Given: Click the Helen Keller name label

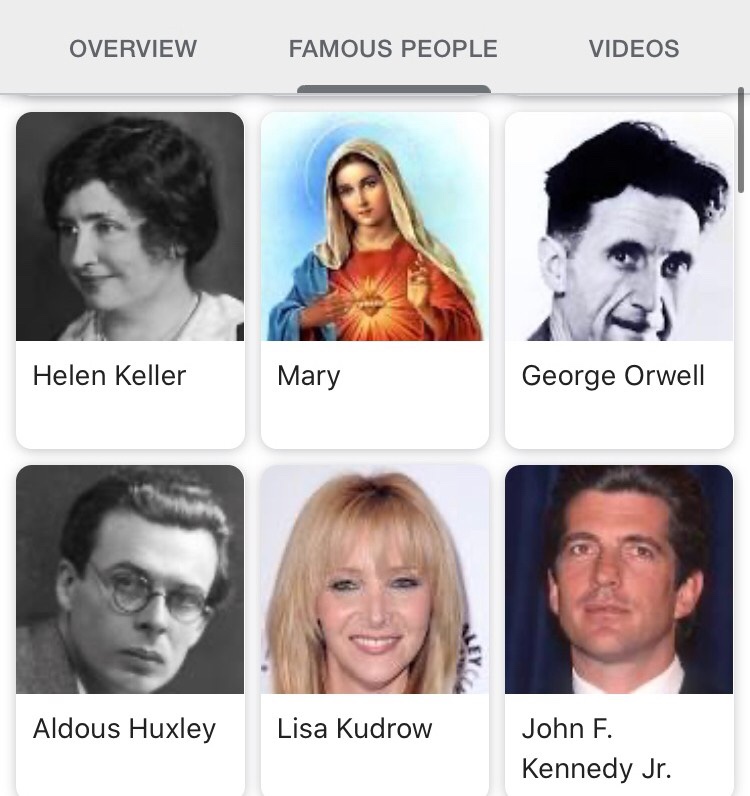Looking at the screenshot, I should coord(109,376).
